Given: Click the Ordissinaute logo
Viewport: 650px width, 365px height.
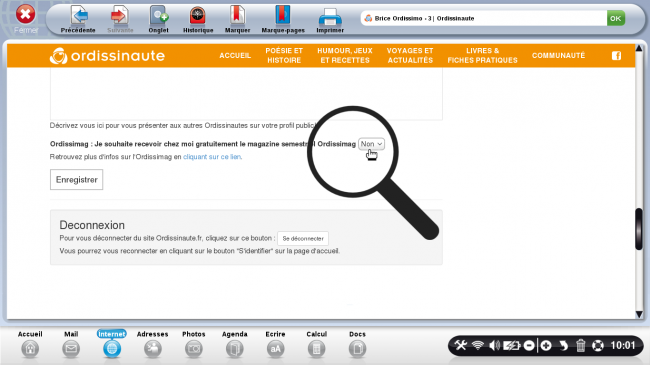Looking at the screenshot, I should click(x=107, y=56).
